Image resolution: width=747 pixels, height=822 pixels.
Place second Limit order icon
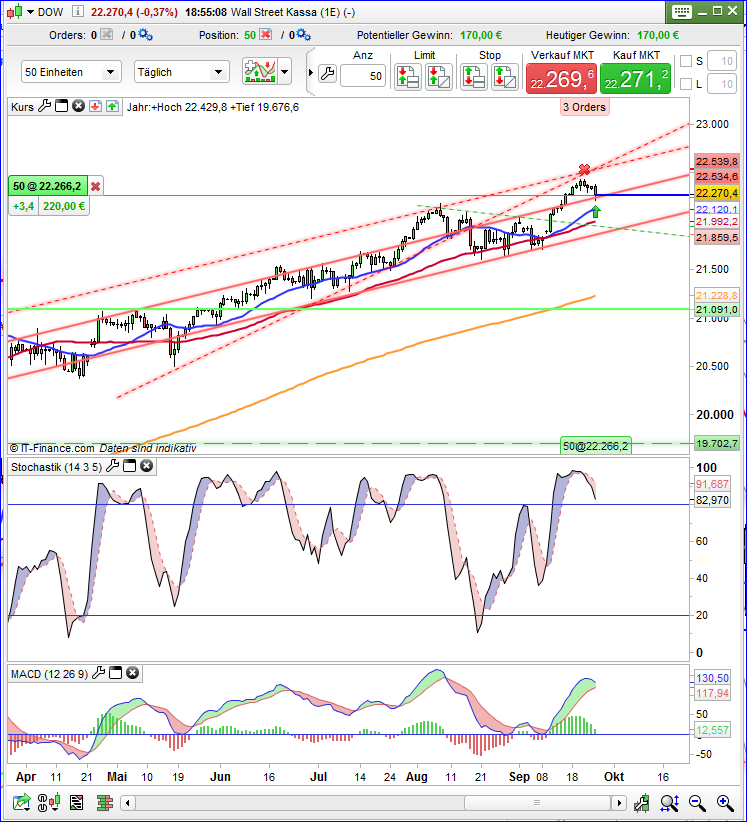(439, 77)
